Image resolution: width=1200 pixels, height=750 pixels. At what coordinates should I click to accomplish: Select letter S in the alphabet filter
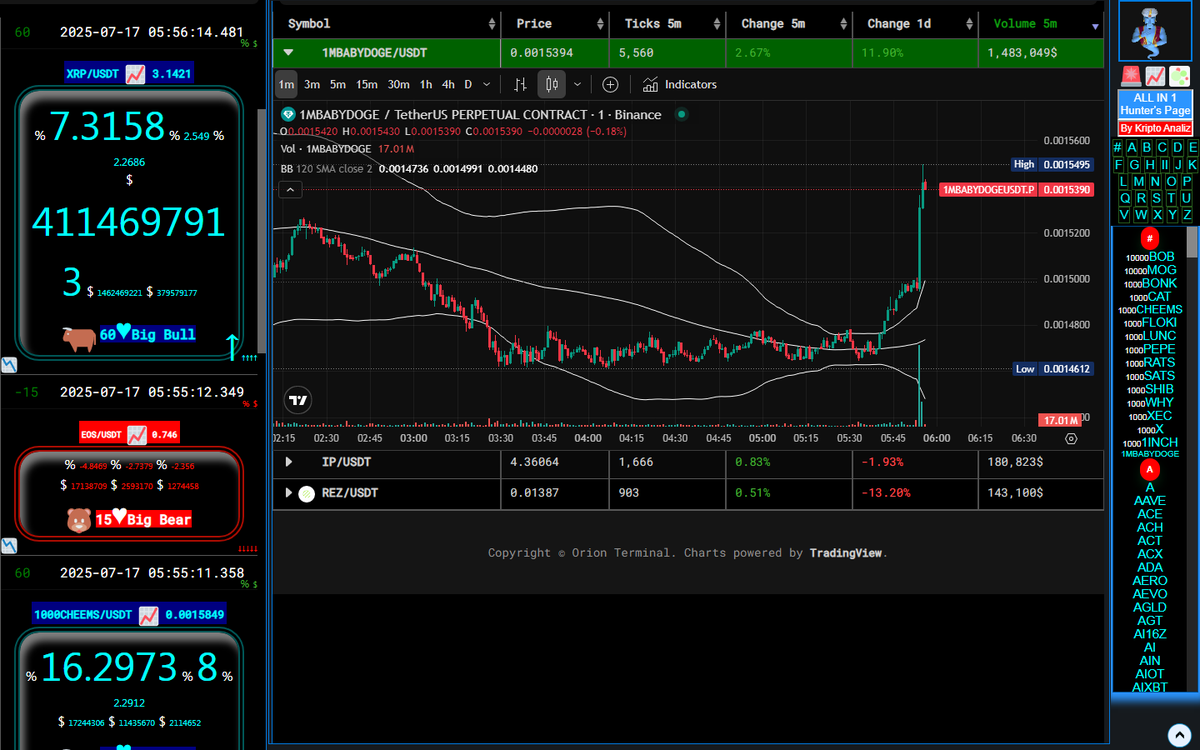point(1155,198)
